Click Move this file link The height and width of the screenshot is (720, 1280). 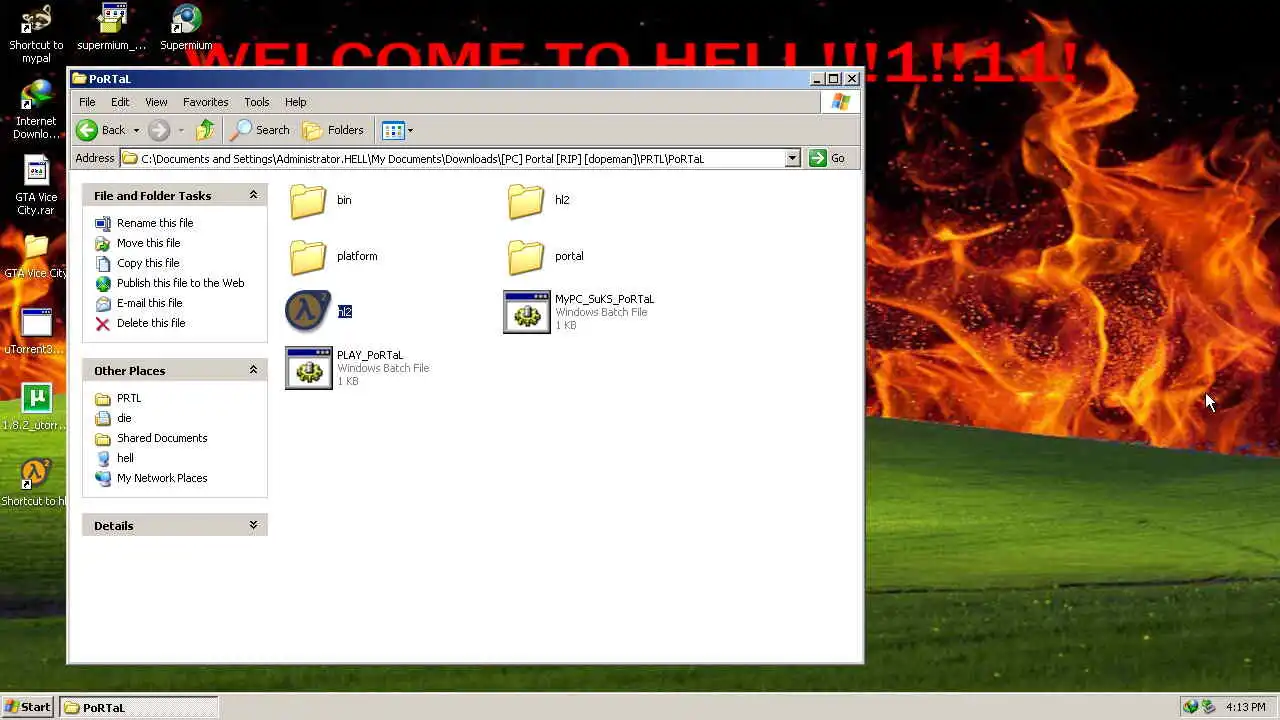click(x=148, y=243)
